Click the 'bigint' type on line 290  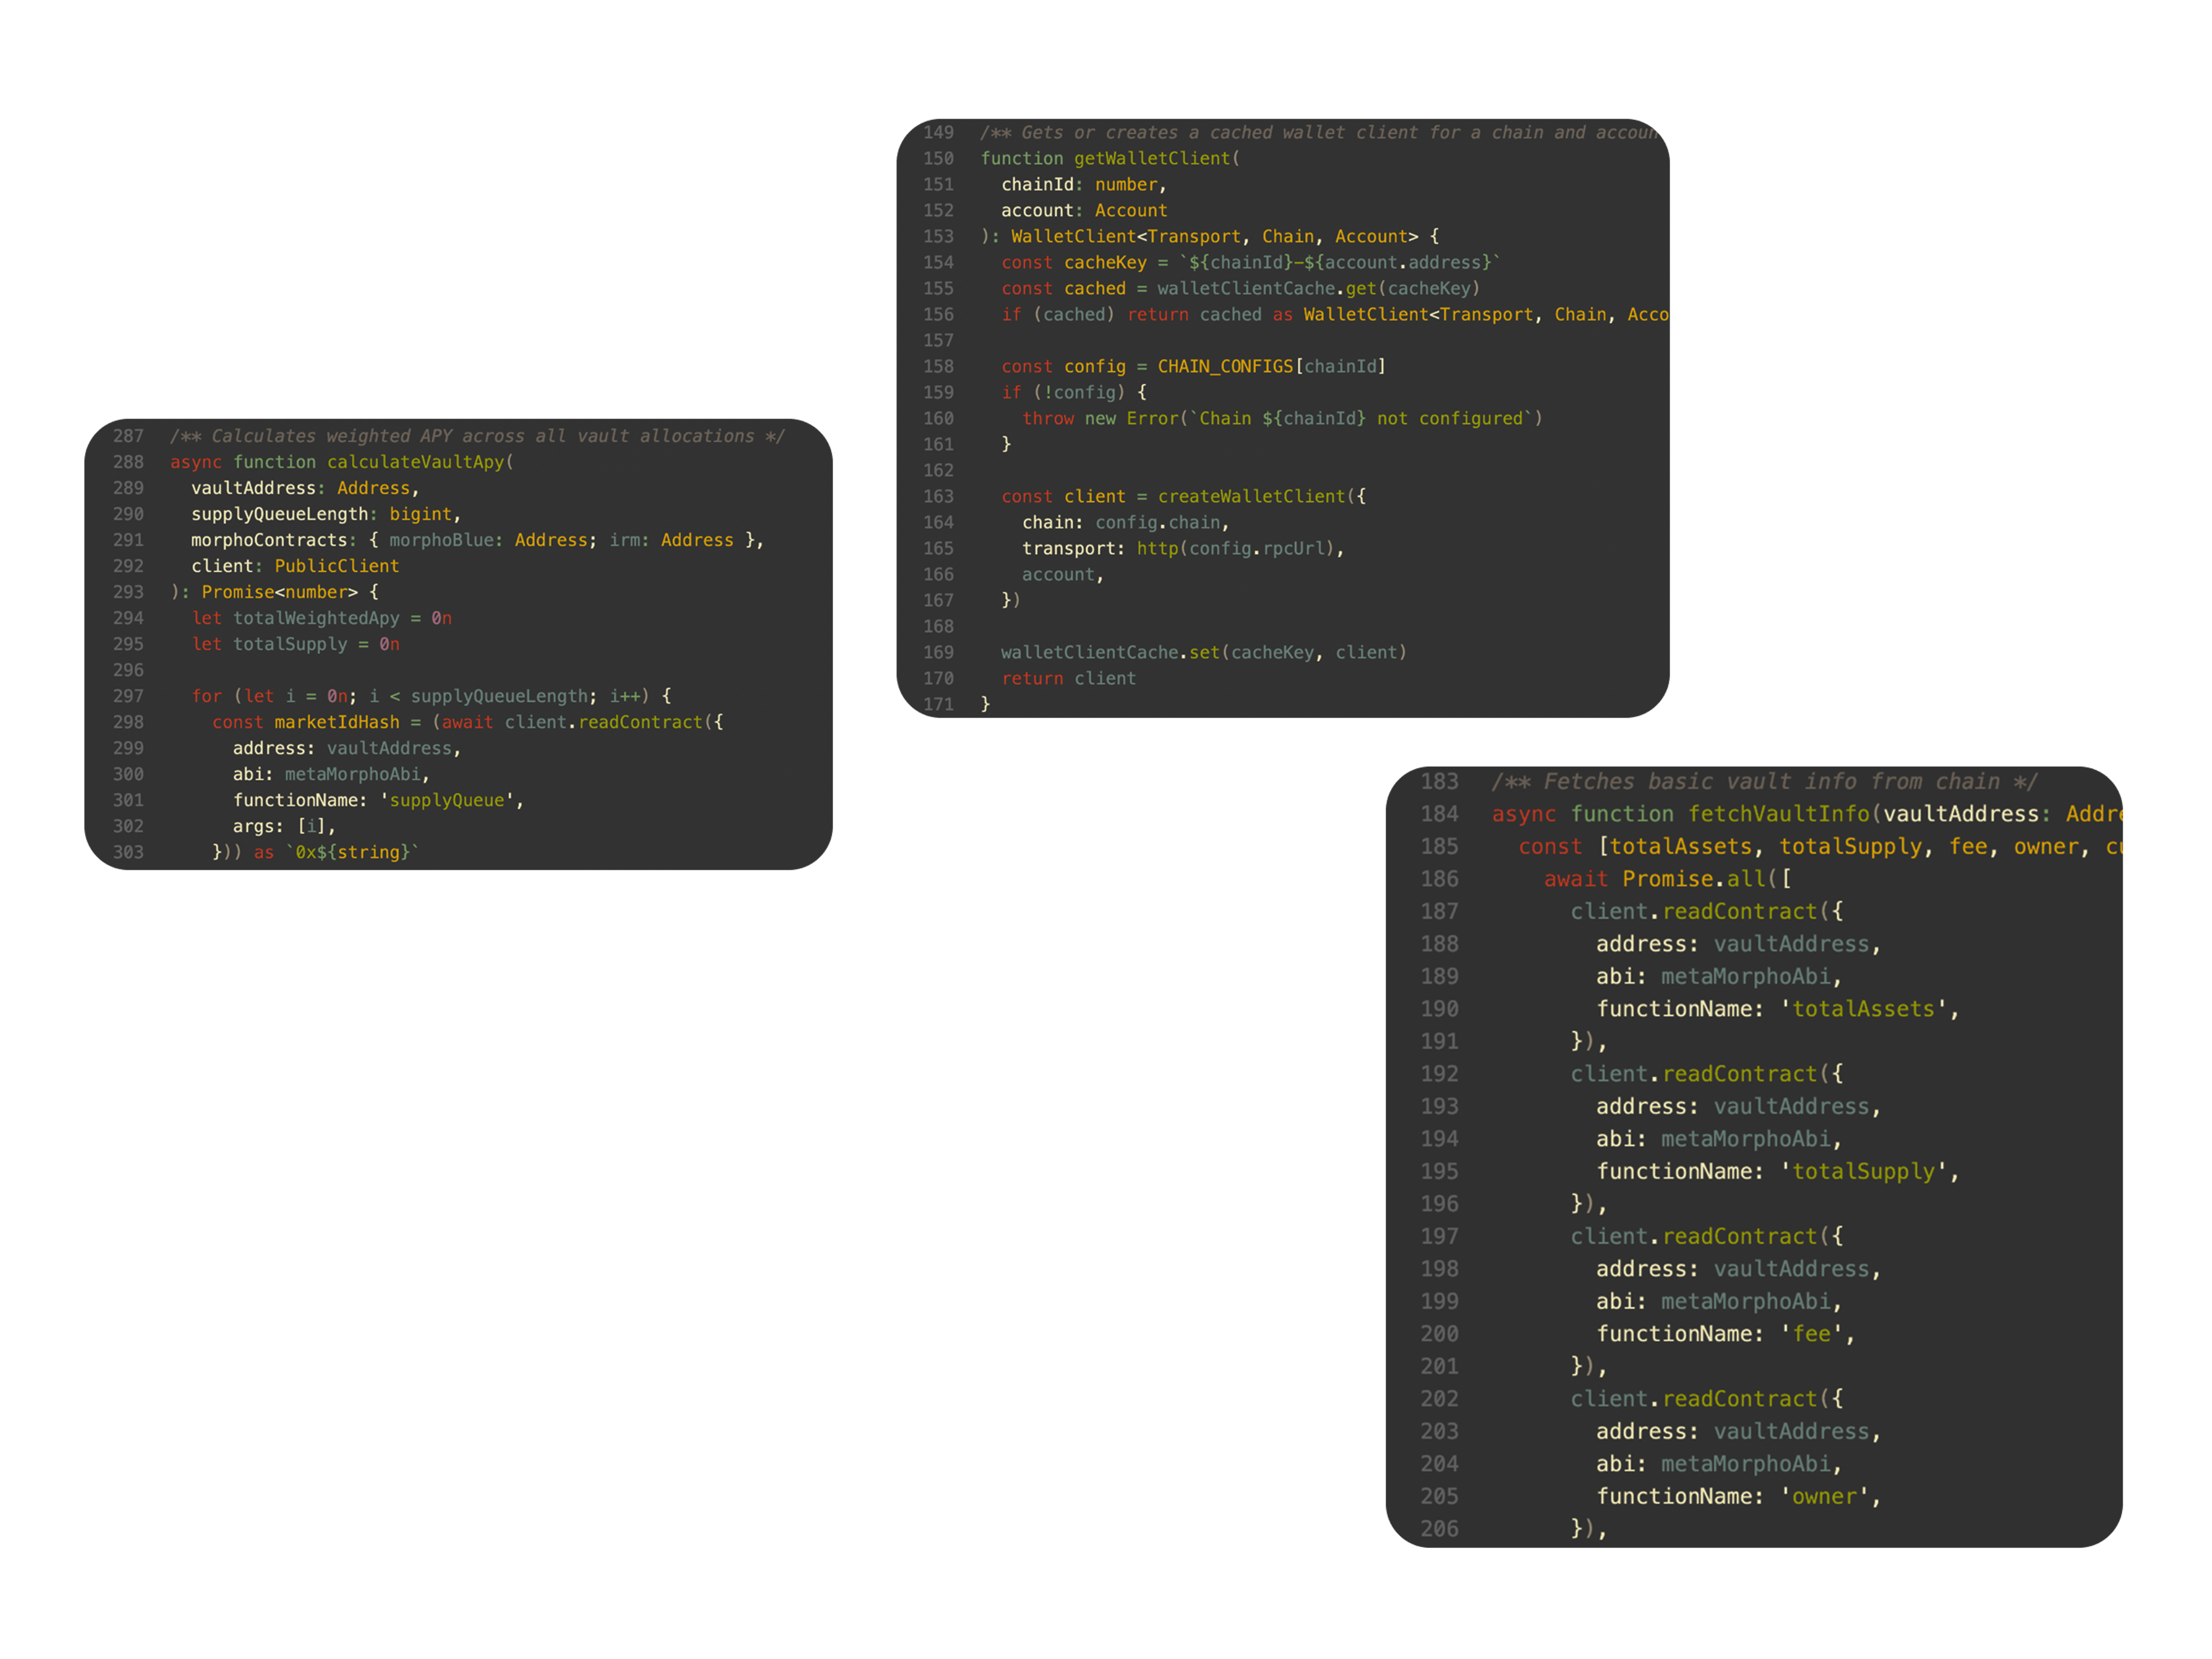420,514
